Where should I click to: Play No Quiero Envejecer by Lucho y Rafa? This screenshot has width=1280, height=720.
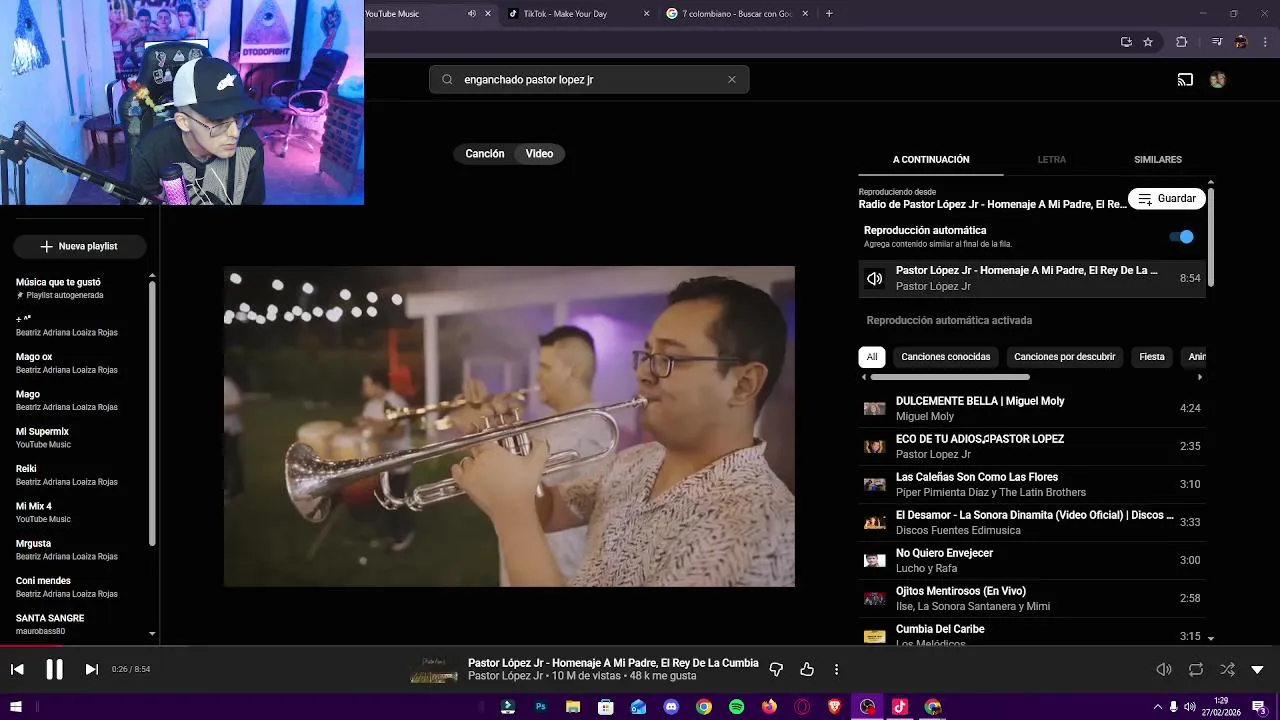click(x=1032, y=560)
